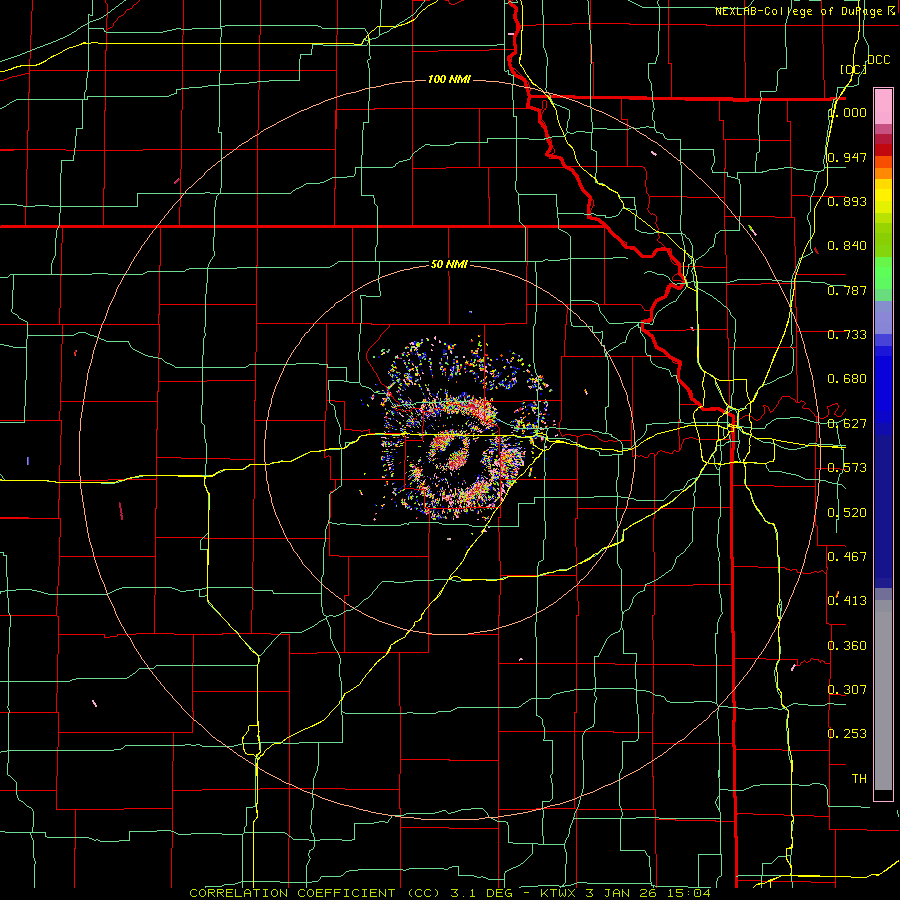The image size is (900, 900).
Task: Click the 0.893 scale value
Action: pos(848,201)
